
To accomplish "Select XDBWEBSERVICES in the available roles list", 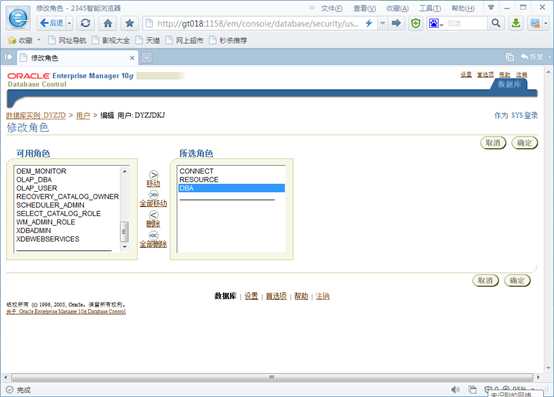I will point(48,239).
